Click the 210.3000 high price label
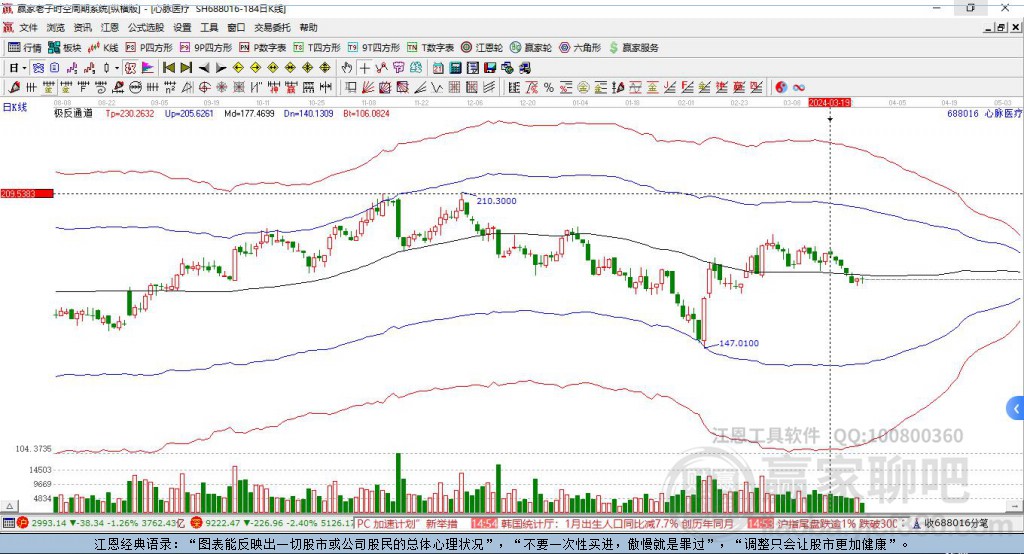 click(x=496, y=201)
